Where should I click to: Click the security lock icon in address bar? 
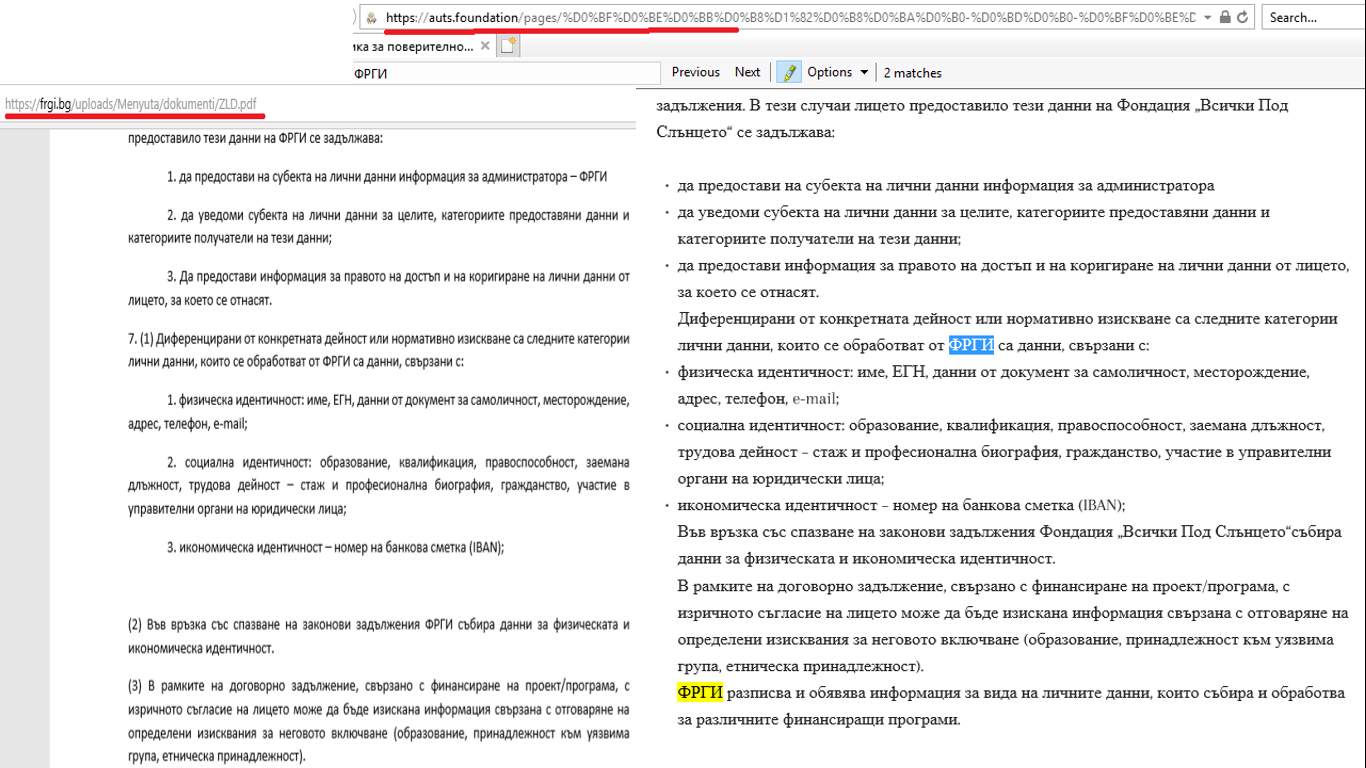[x=1225, y=17]
